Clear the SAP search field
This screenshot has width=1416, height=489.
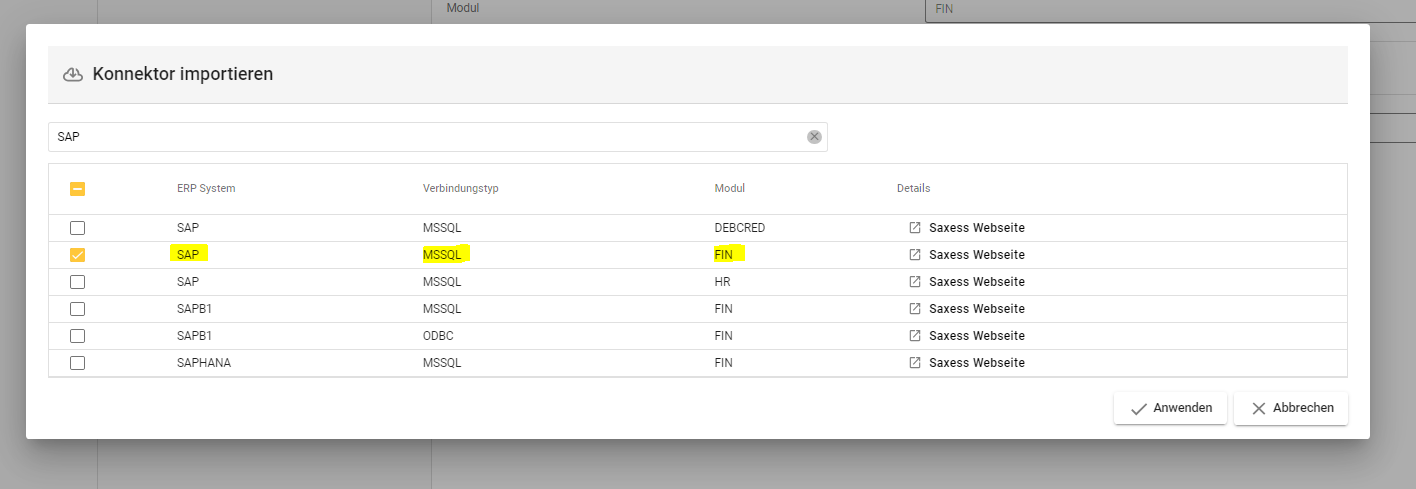coord(814,137)
